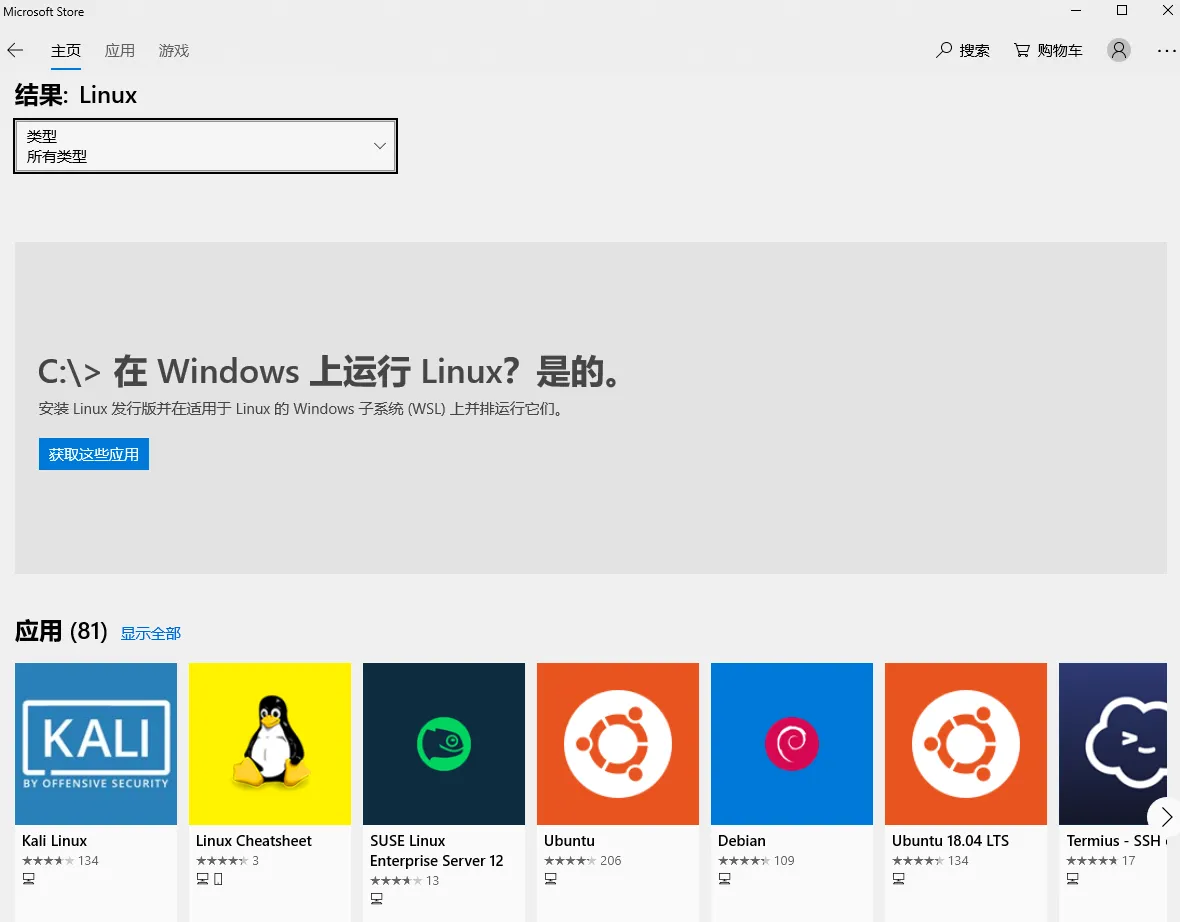Image resolution: width=1180 pixels, height=922 pixels.
Task: Maximize the Microsoft Store window
Action: click(x=1122, y=11)
